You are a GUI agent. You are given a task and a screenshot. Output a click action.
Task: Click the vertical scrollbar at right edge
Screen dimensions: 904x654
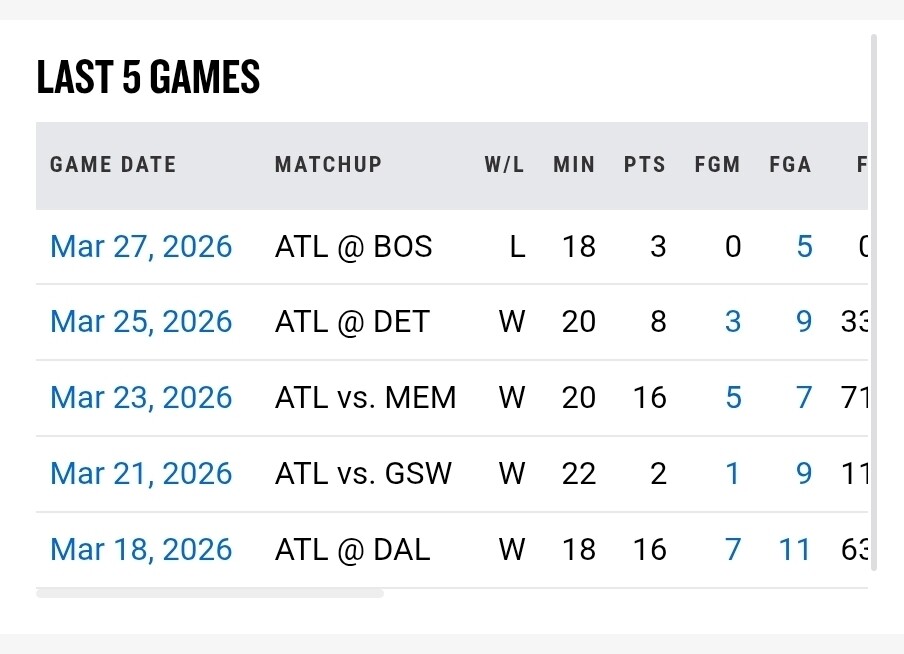click(874, 300)
